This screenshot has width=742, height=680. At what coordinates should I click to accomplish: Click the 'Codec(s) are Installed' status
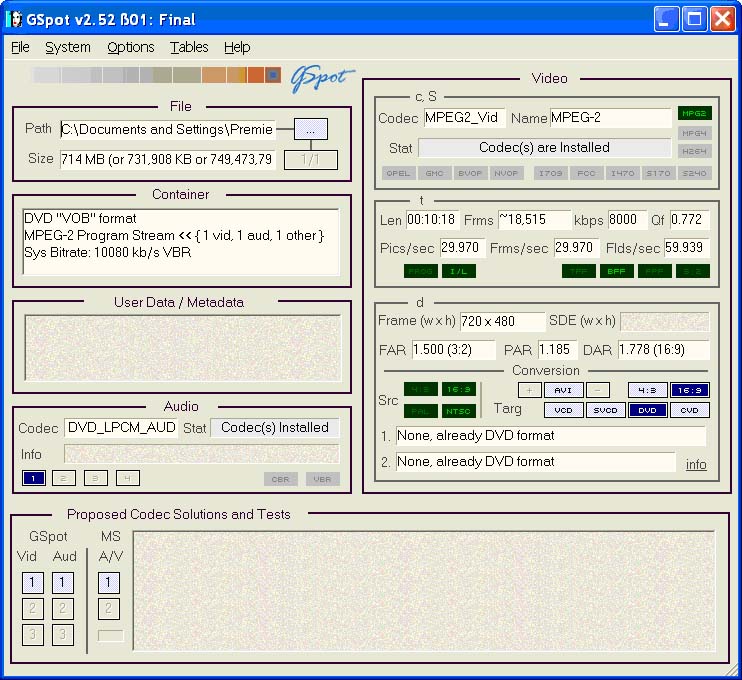[x=545, y=148]
